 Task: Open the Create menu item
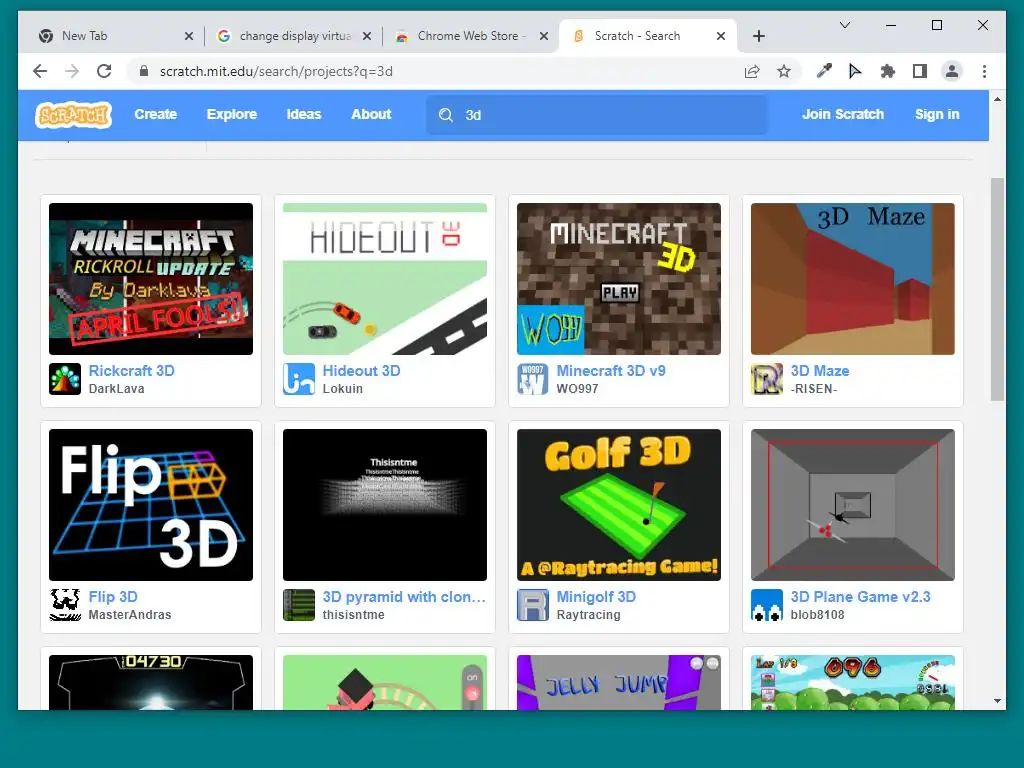click(x=155, y=114)
